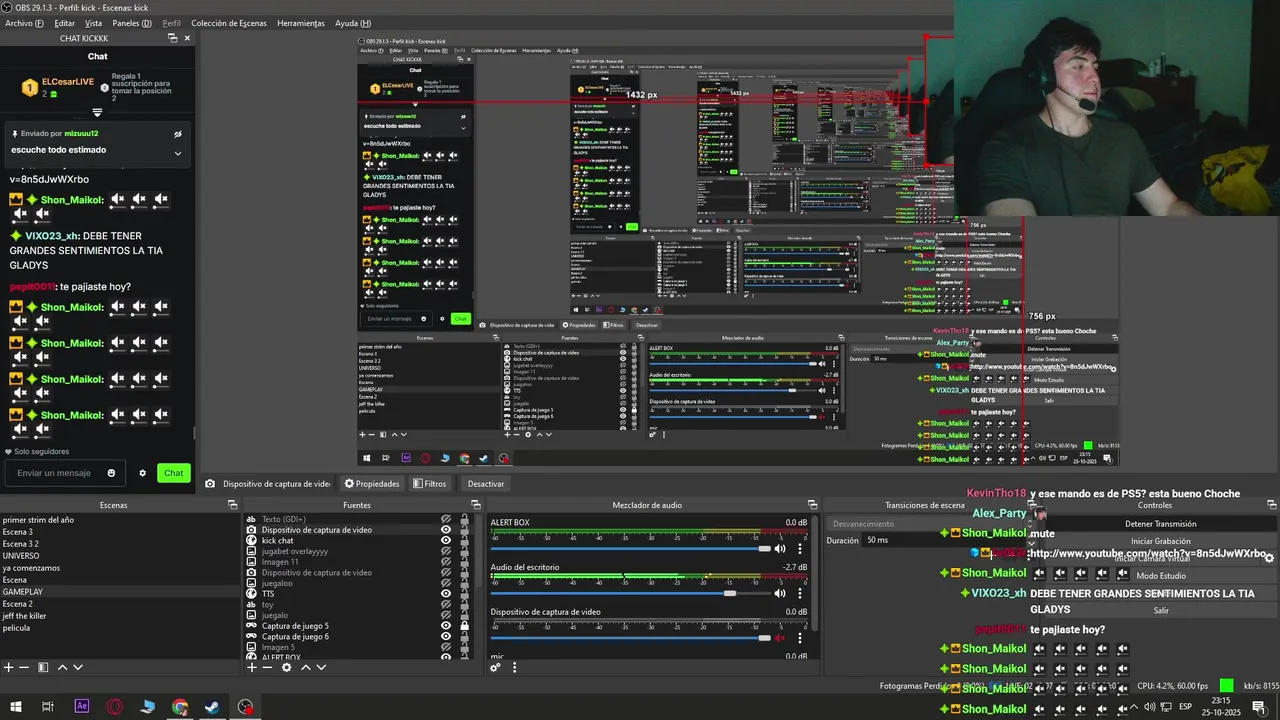Viewport: 1280px width, 720px height.
Task: Open source properties gear in Fuentes toolbar
Action: (x=286, y=667)
